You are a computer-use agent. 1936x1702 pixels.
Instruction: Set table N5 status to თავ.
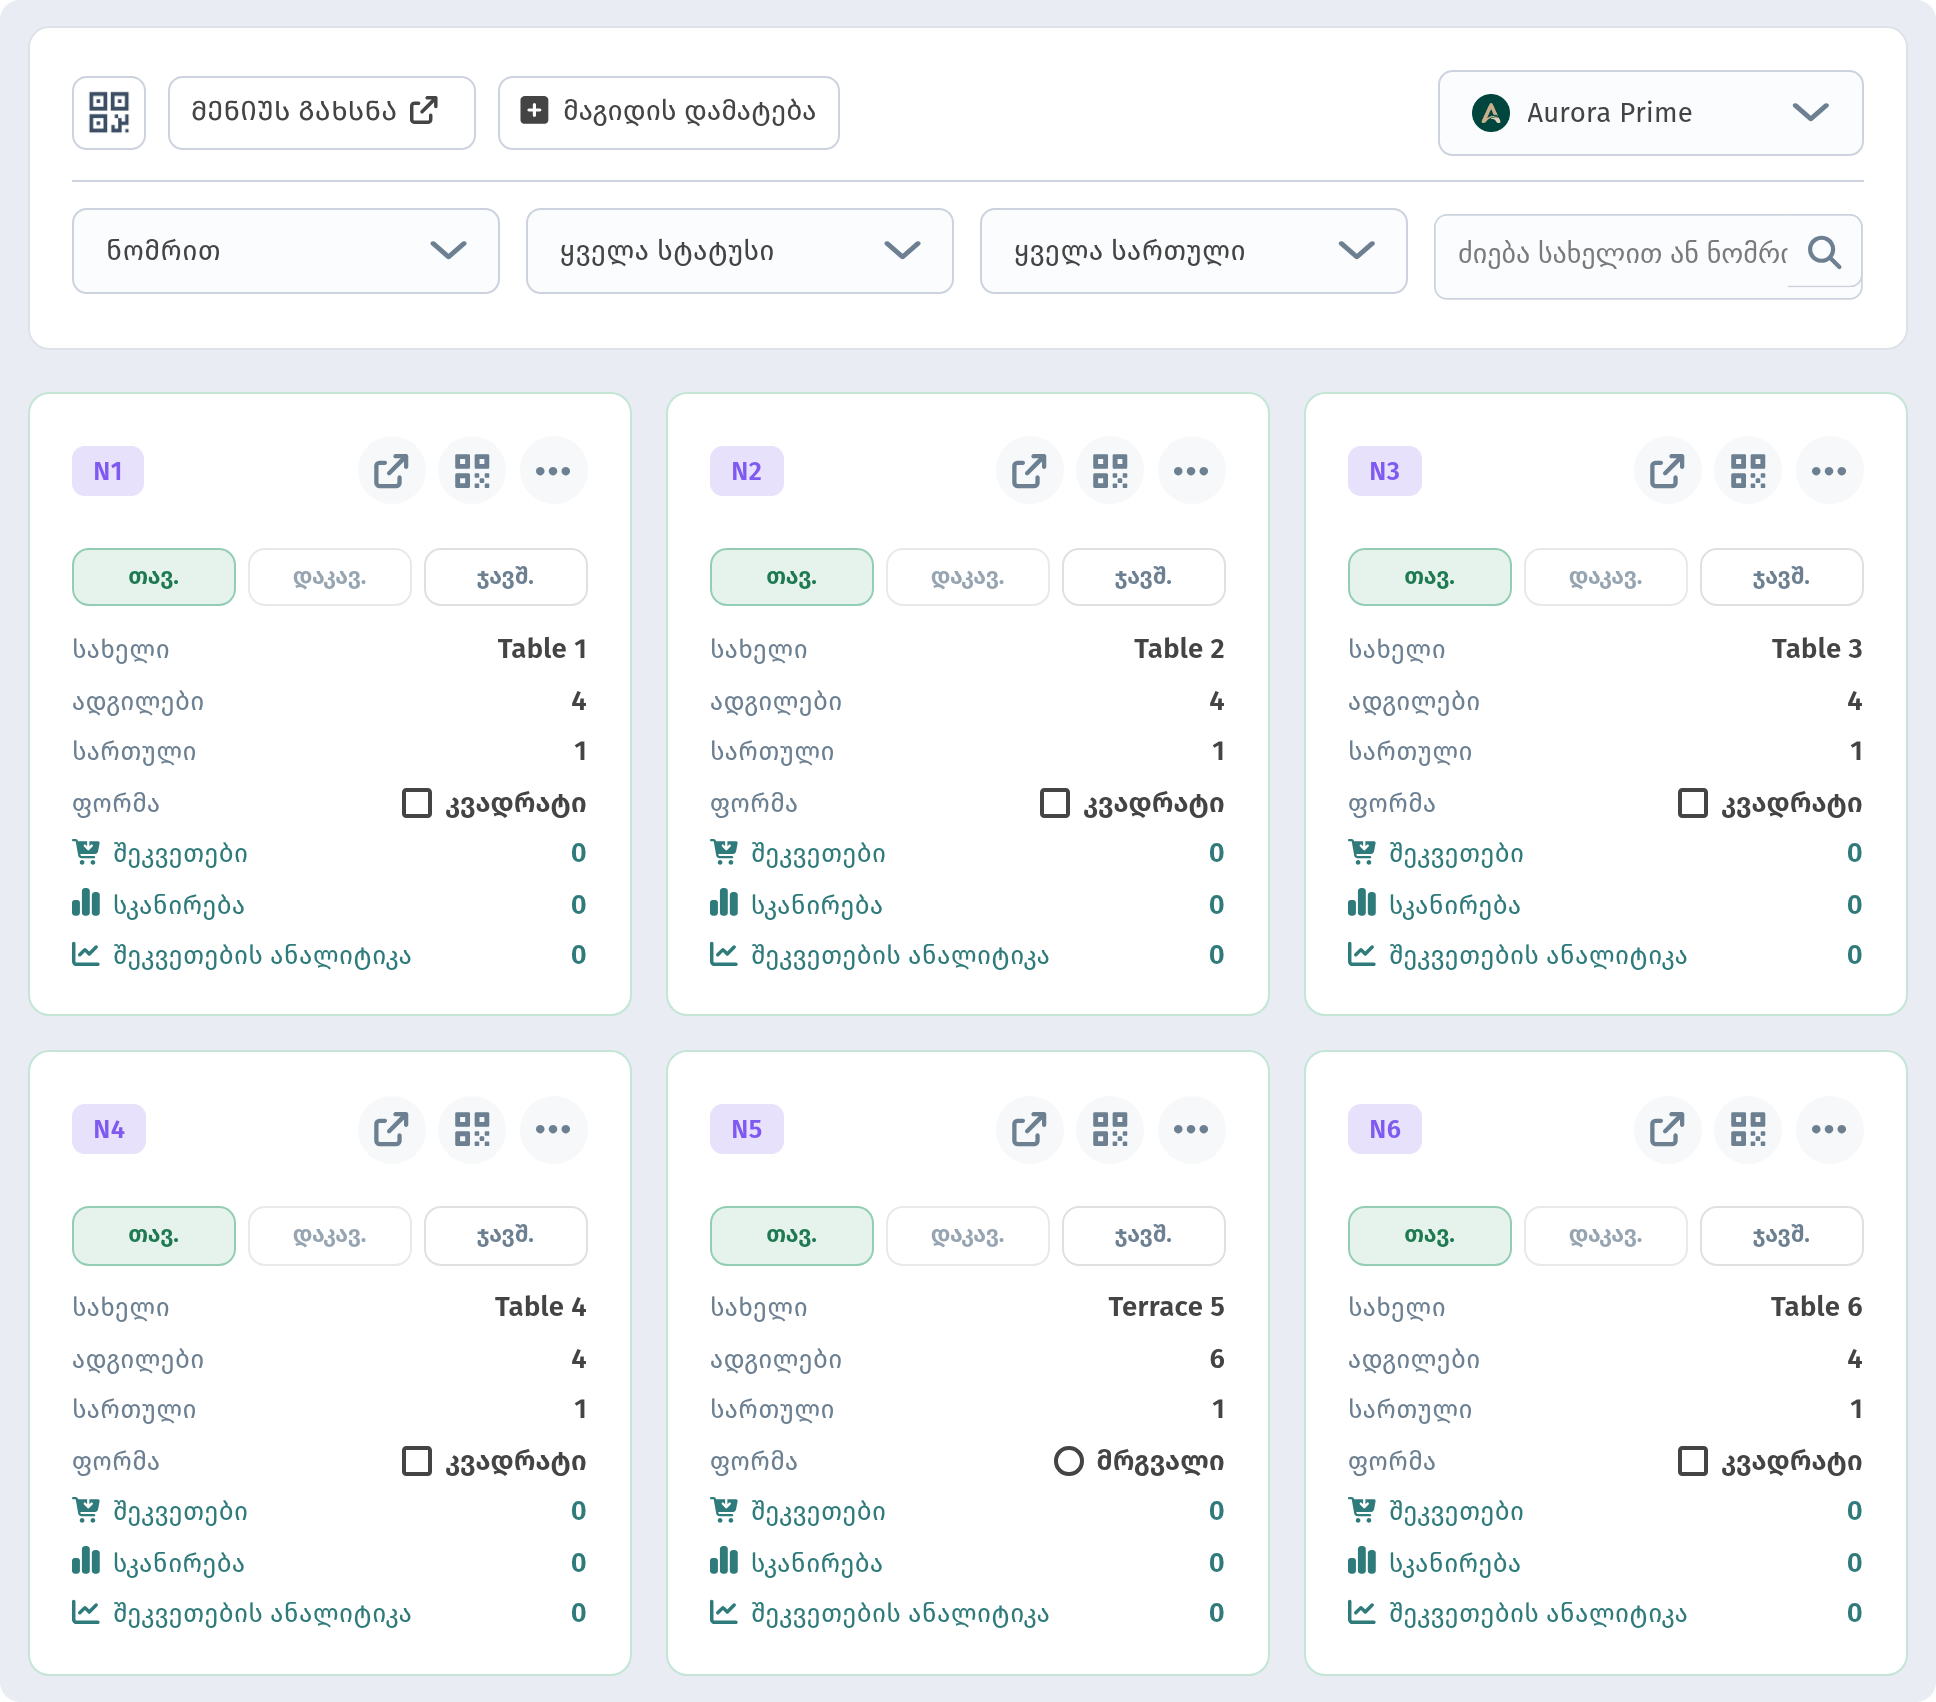coord(792,1235)
